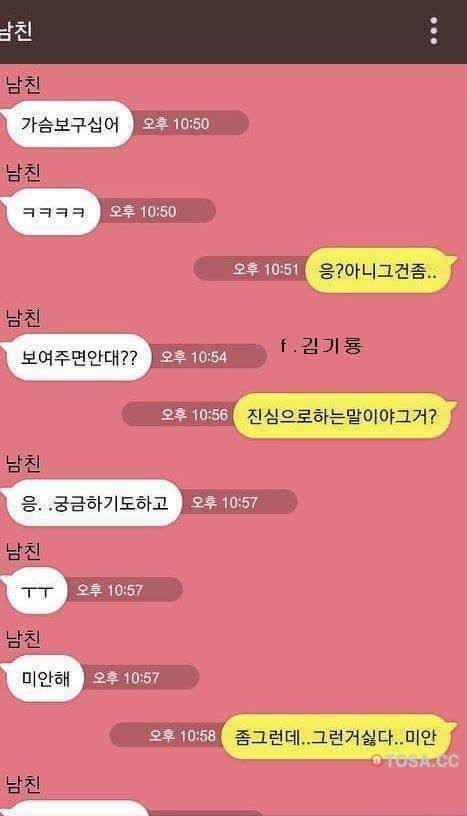This screenshot has height=816, width=467.
Task: Select the message bubble 가슴보구십어
Action: [x=68, y=124]
